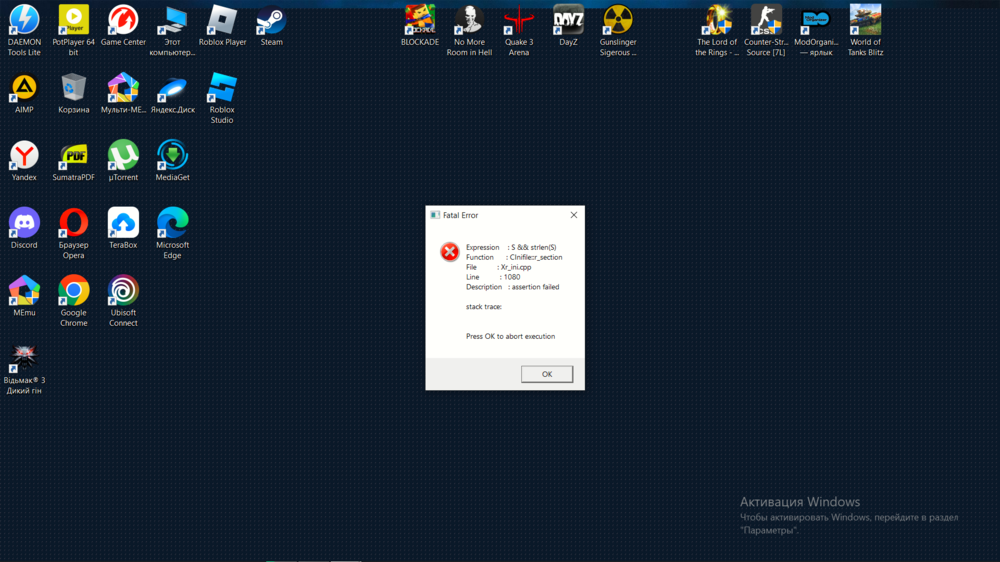
Task: Open Counter-Strike Source shortcut
Action: (x=766, y=30)
